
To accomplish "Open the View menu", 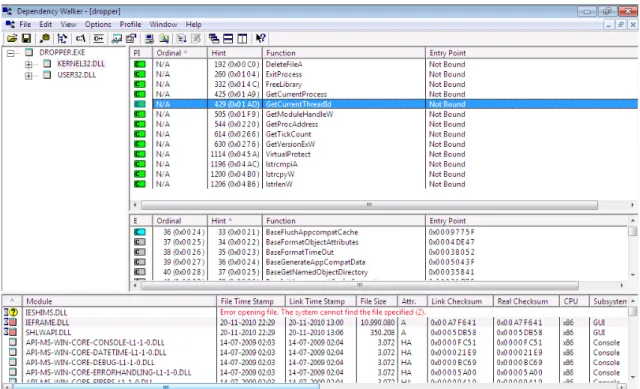I will (x=68, y=24).
